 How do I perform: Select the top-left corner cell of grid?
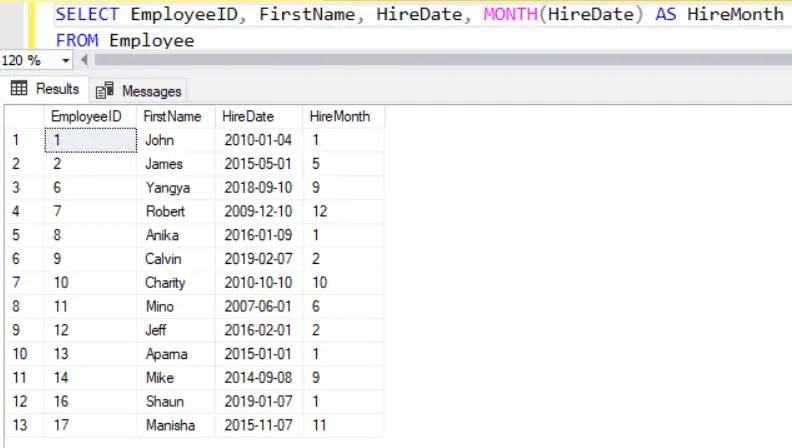[x=22, y=117]
